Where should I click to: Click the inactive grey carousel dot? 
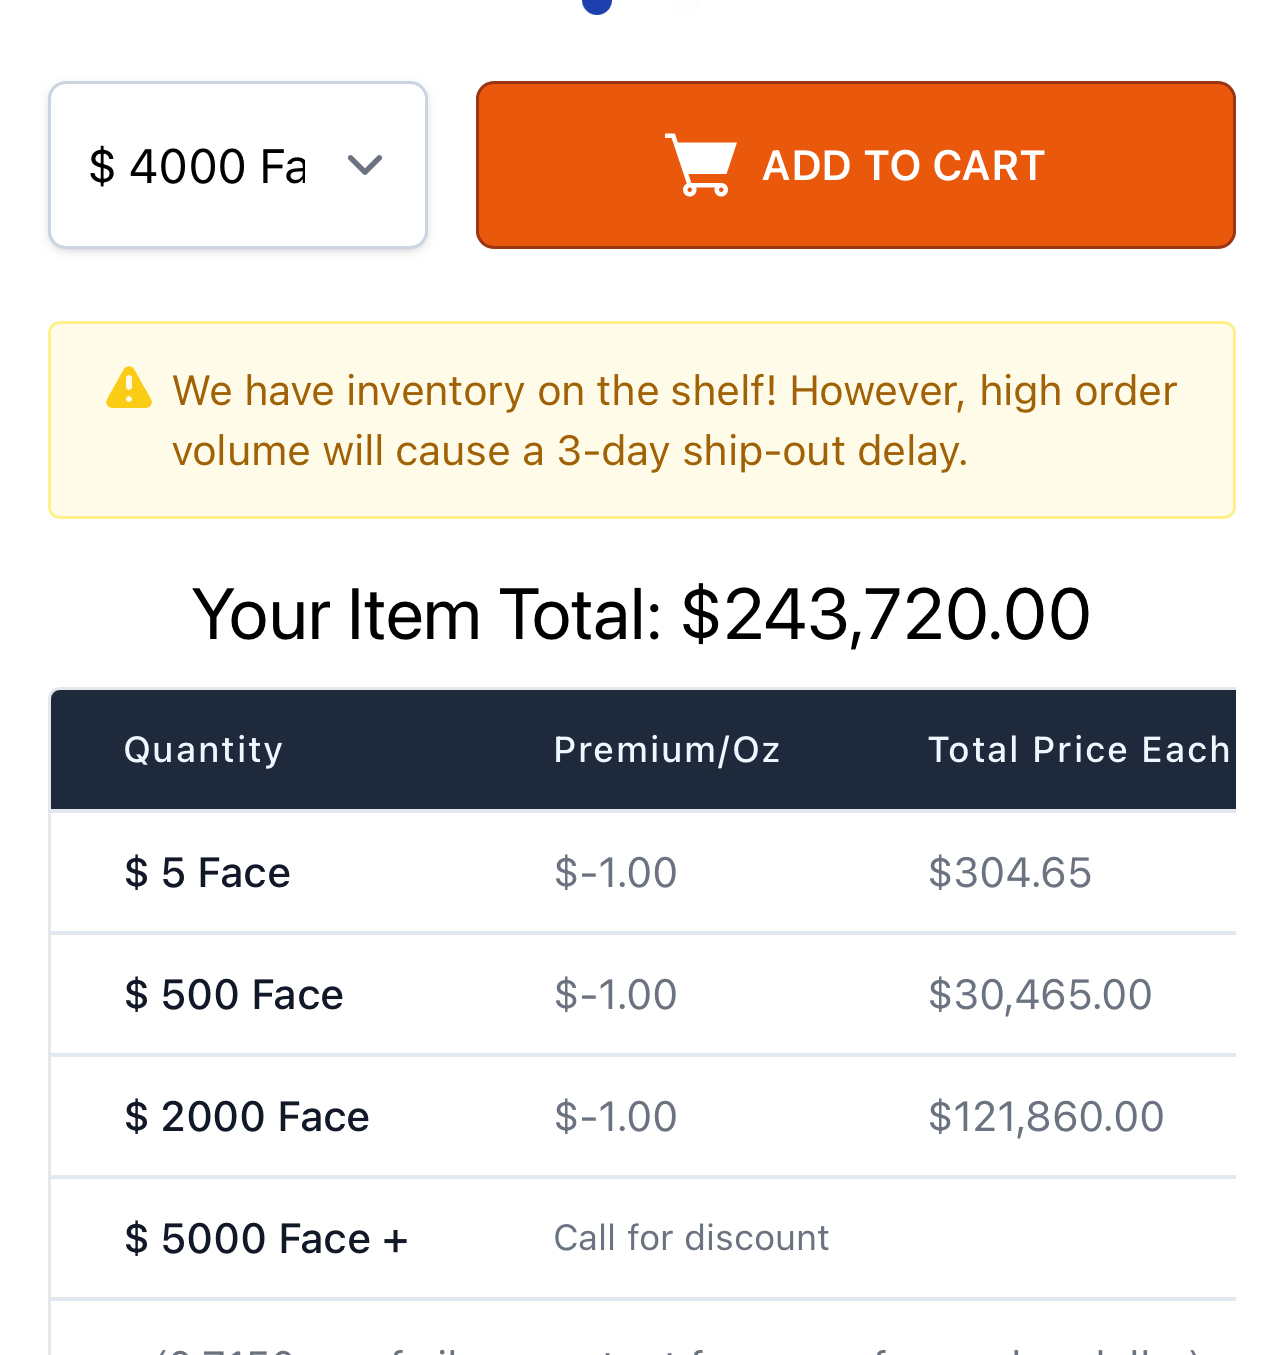point(686,4)
